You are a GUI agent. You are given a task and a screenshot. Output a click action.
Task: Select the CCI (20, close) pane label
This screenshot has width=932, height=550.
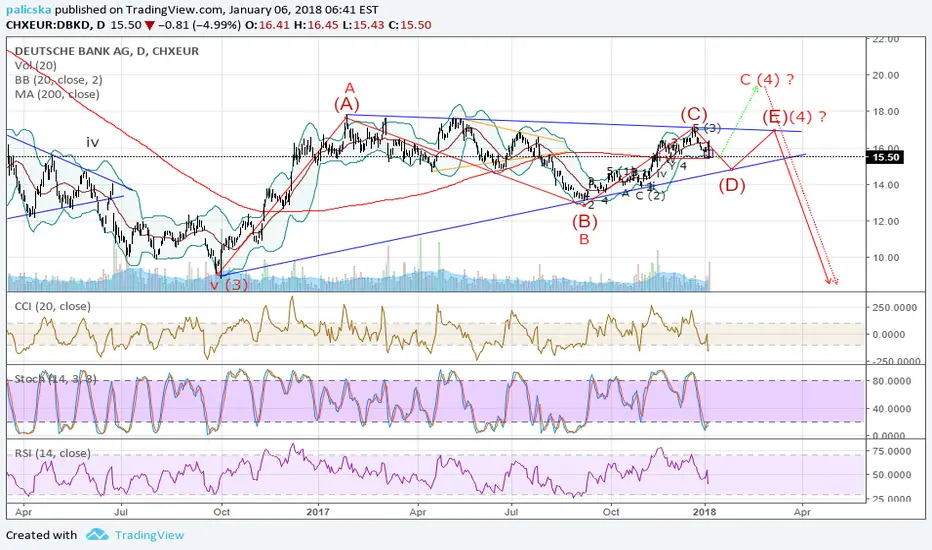[x=53, y=306]
